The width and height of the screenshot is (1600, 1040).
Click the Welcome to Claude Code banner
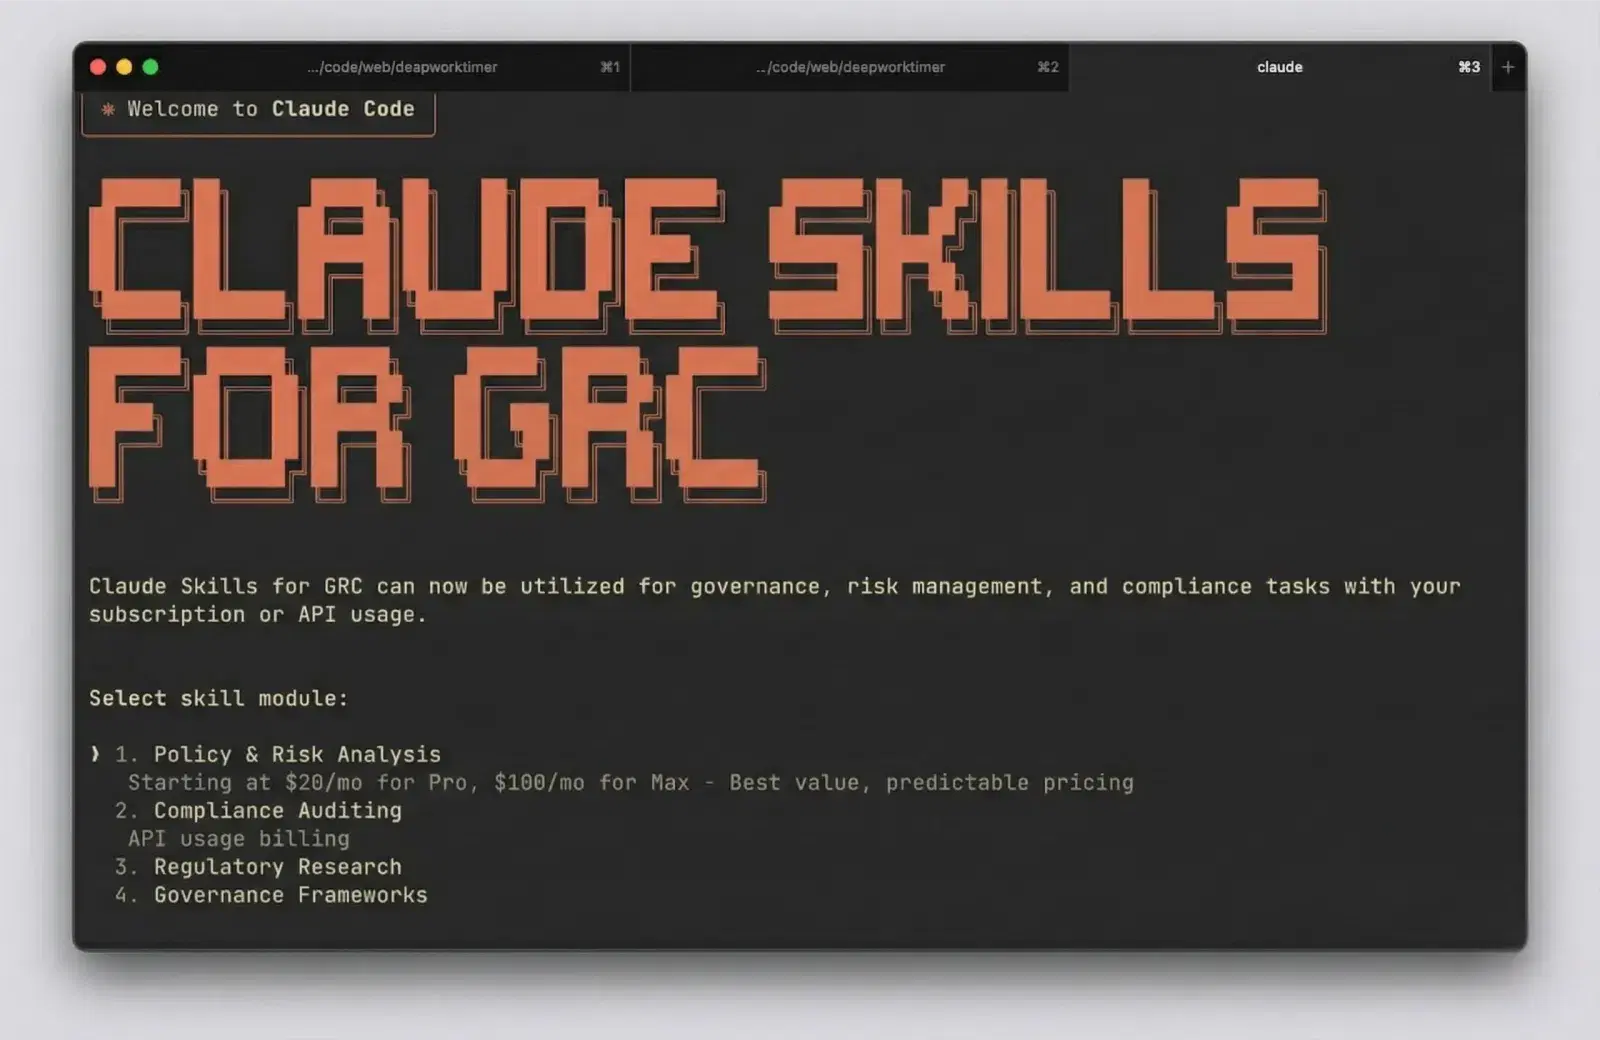pyautogui.click(x=258, y=110)
